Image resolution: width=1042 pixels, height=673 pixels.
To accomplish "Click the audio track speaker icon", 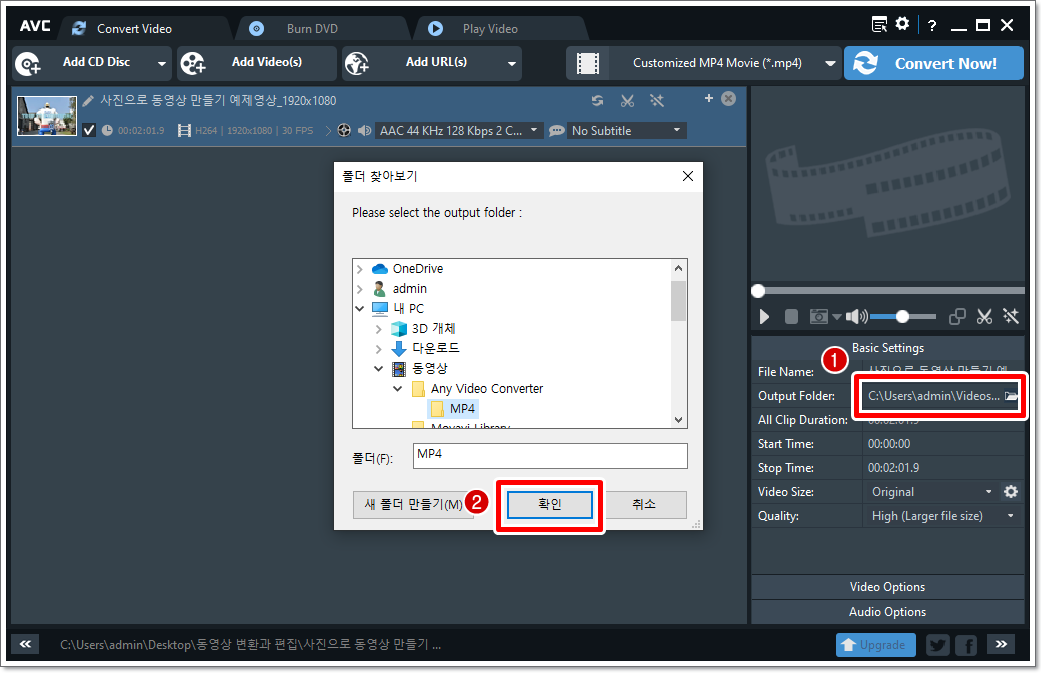I will (x=364, y=130).
